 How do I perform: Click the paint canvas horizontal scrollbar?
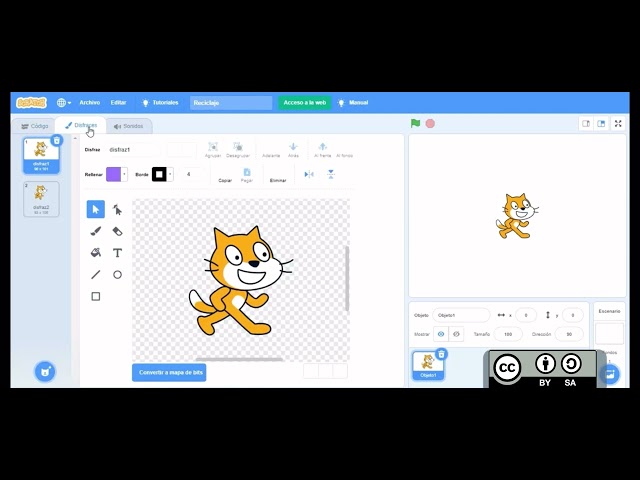[x=239, y=360]
